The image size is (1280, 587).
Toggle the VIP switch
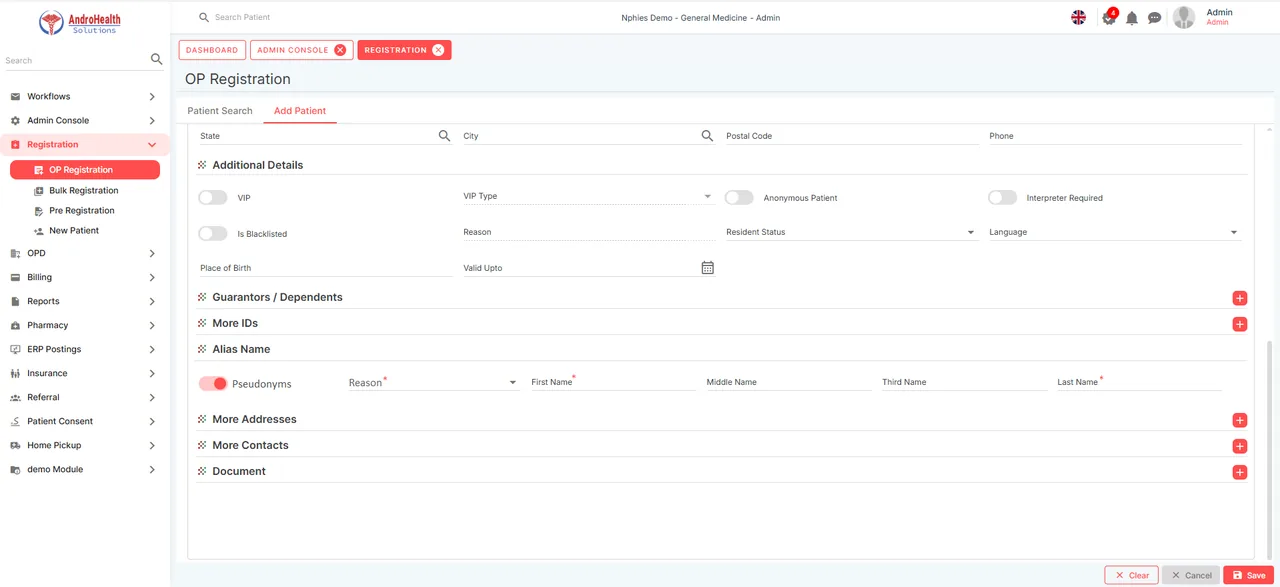tap(213, 198)
